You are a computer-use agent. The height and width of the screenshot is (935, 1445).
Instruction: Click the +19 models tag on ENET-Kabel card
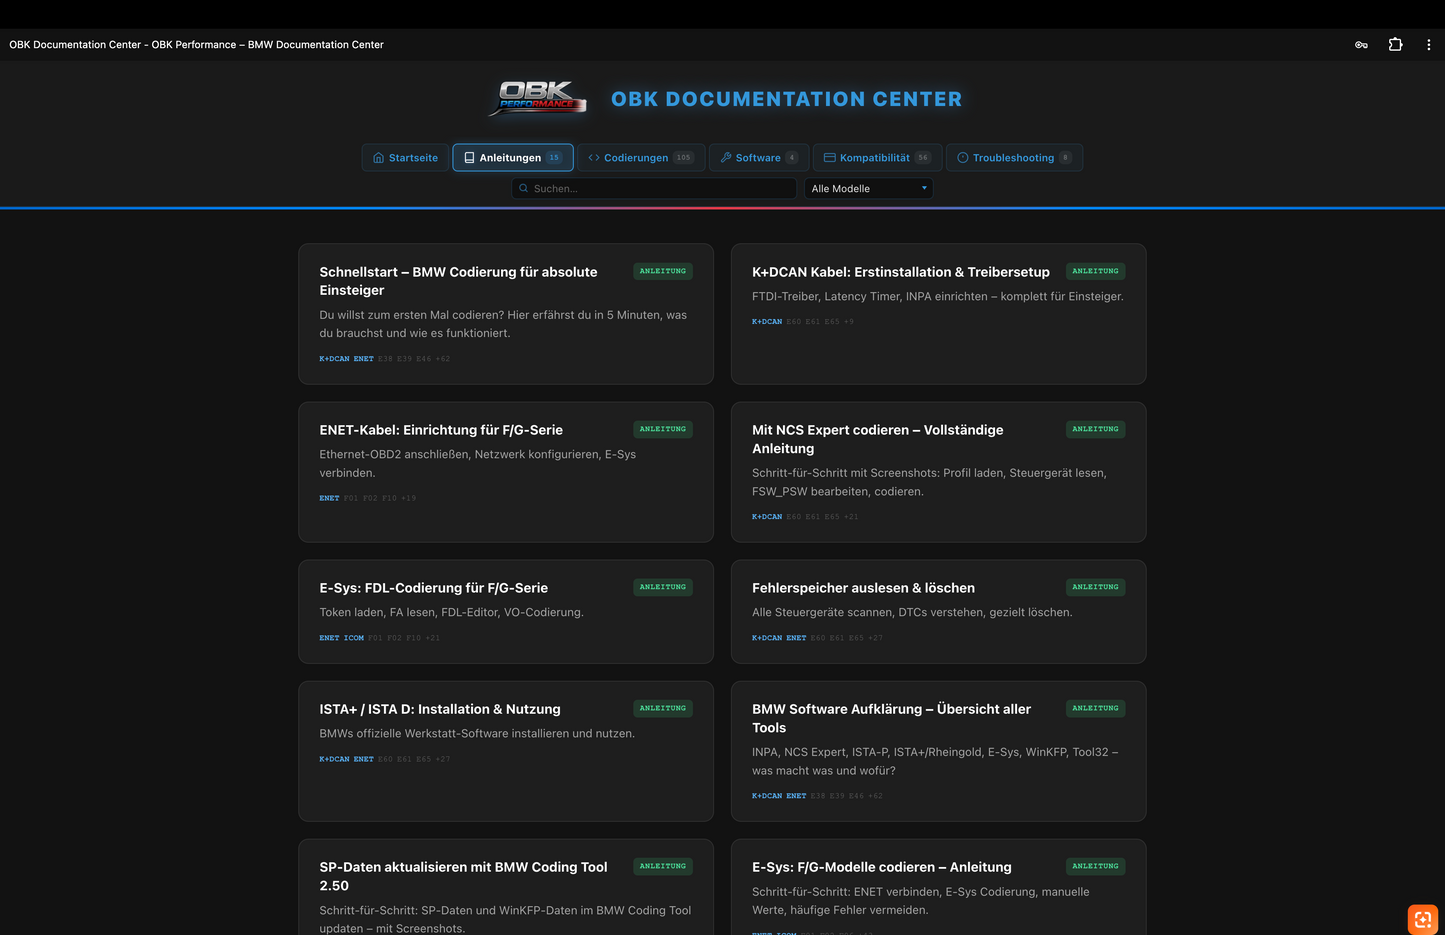click(x=409, y=498)
